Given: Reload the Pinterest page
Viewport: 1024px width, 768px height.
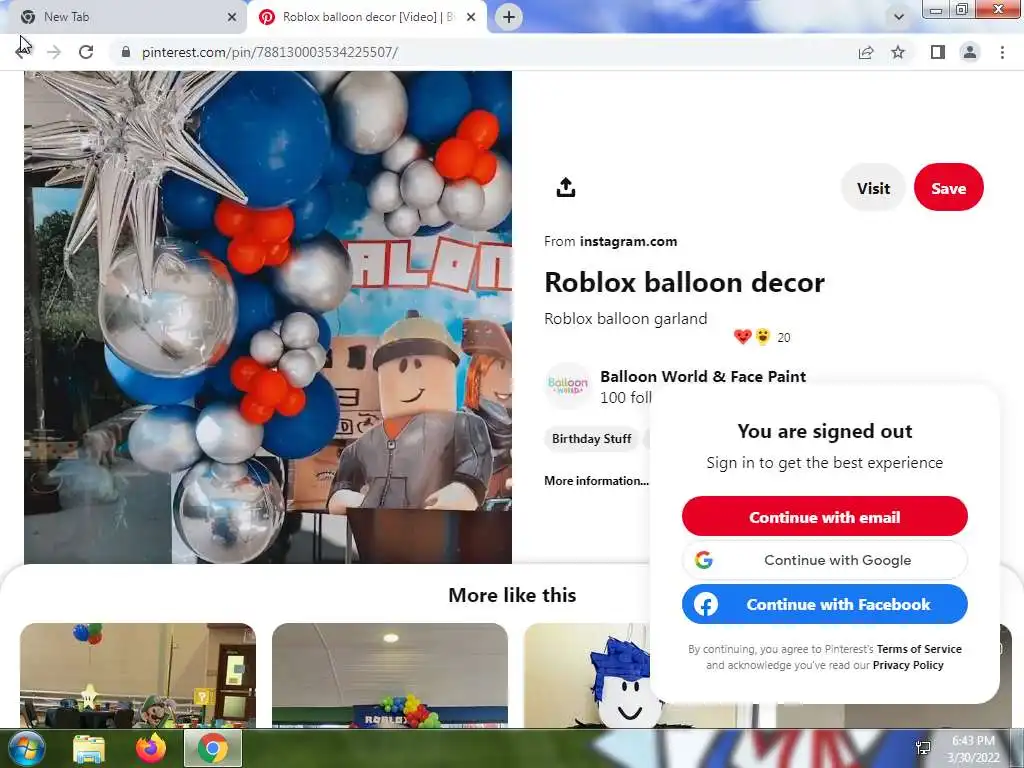Looking at the screenshot, I should (x=86, y=52).
